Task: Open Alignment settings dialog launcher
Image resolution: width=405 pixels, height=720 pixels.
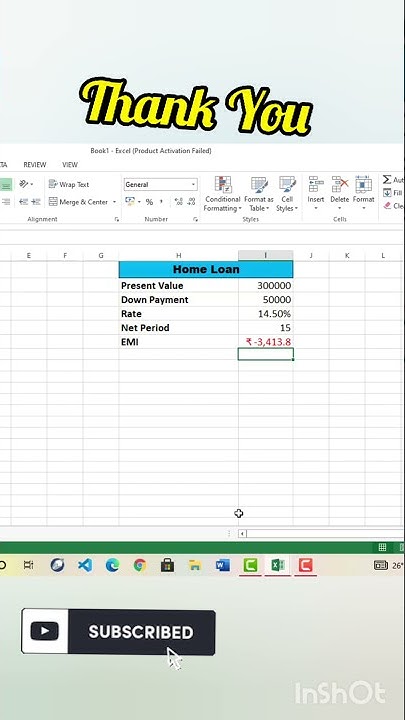Action: [x=117, y=219]
